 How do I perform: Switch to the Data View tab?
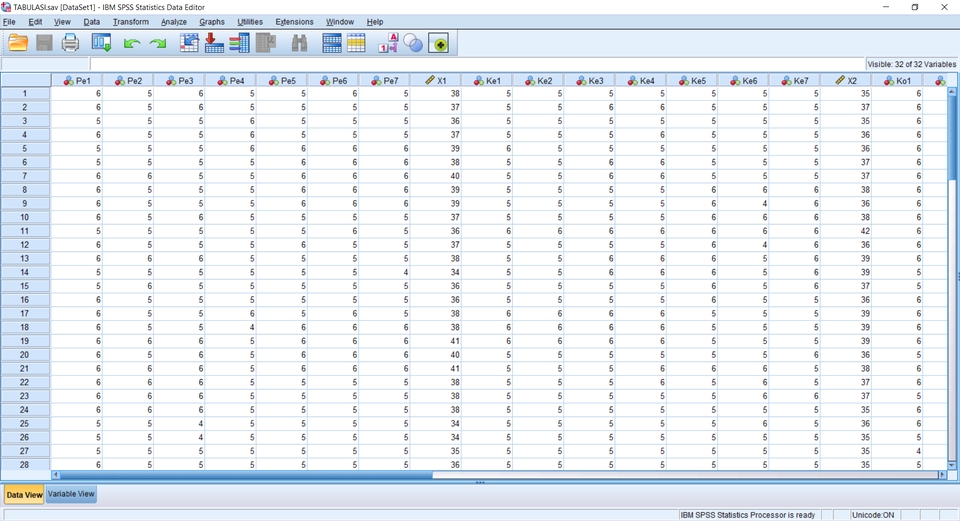[x=24, y=495]
